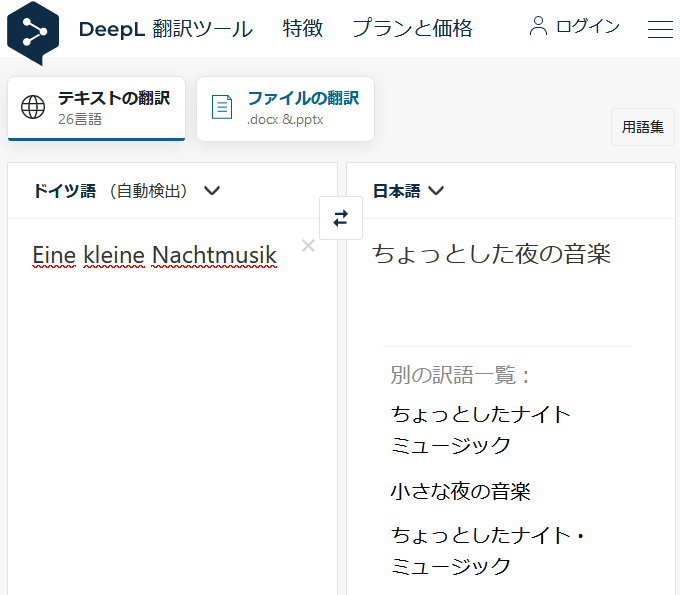Image resolution: width=680 pixels, height=595 pixels.
Task: Select the テキストの翻訳 tab
Action: (96, 108)
